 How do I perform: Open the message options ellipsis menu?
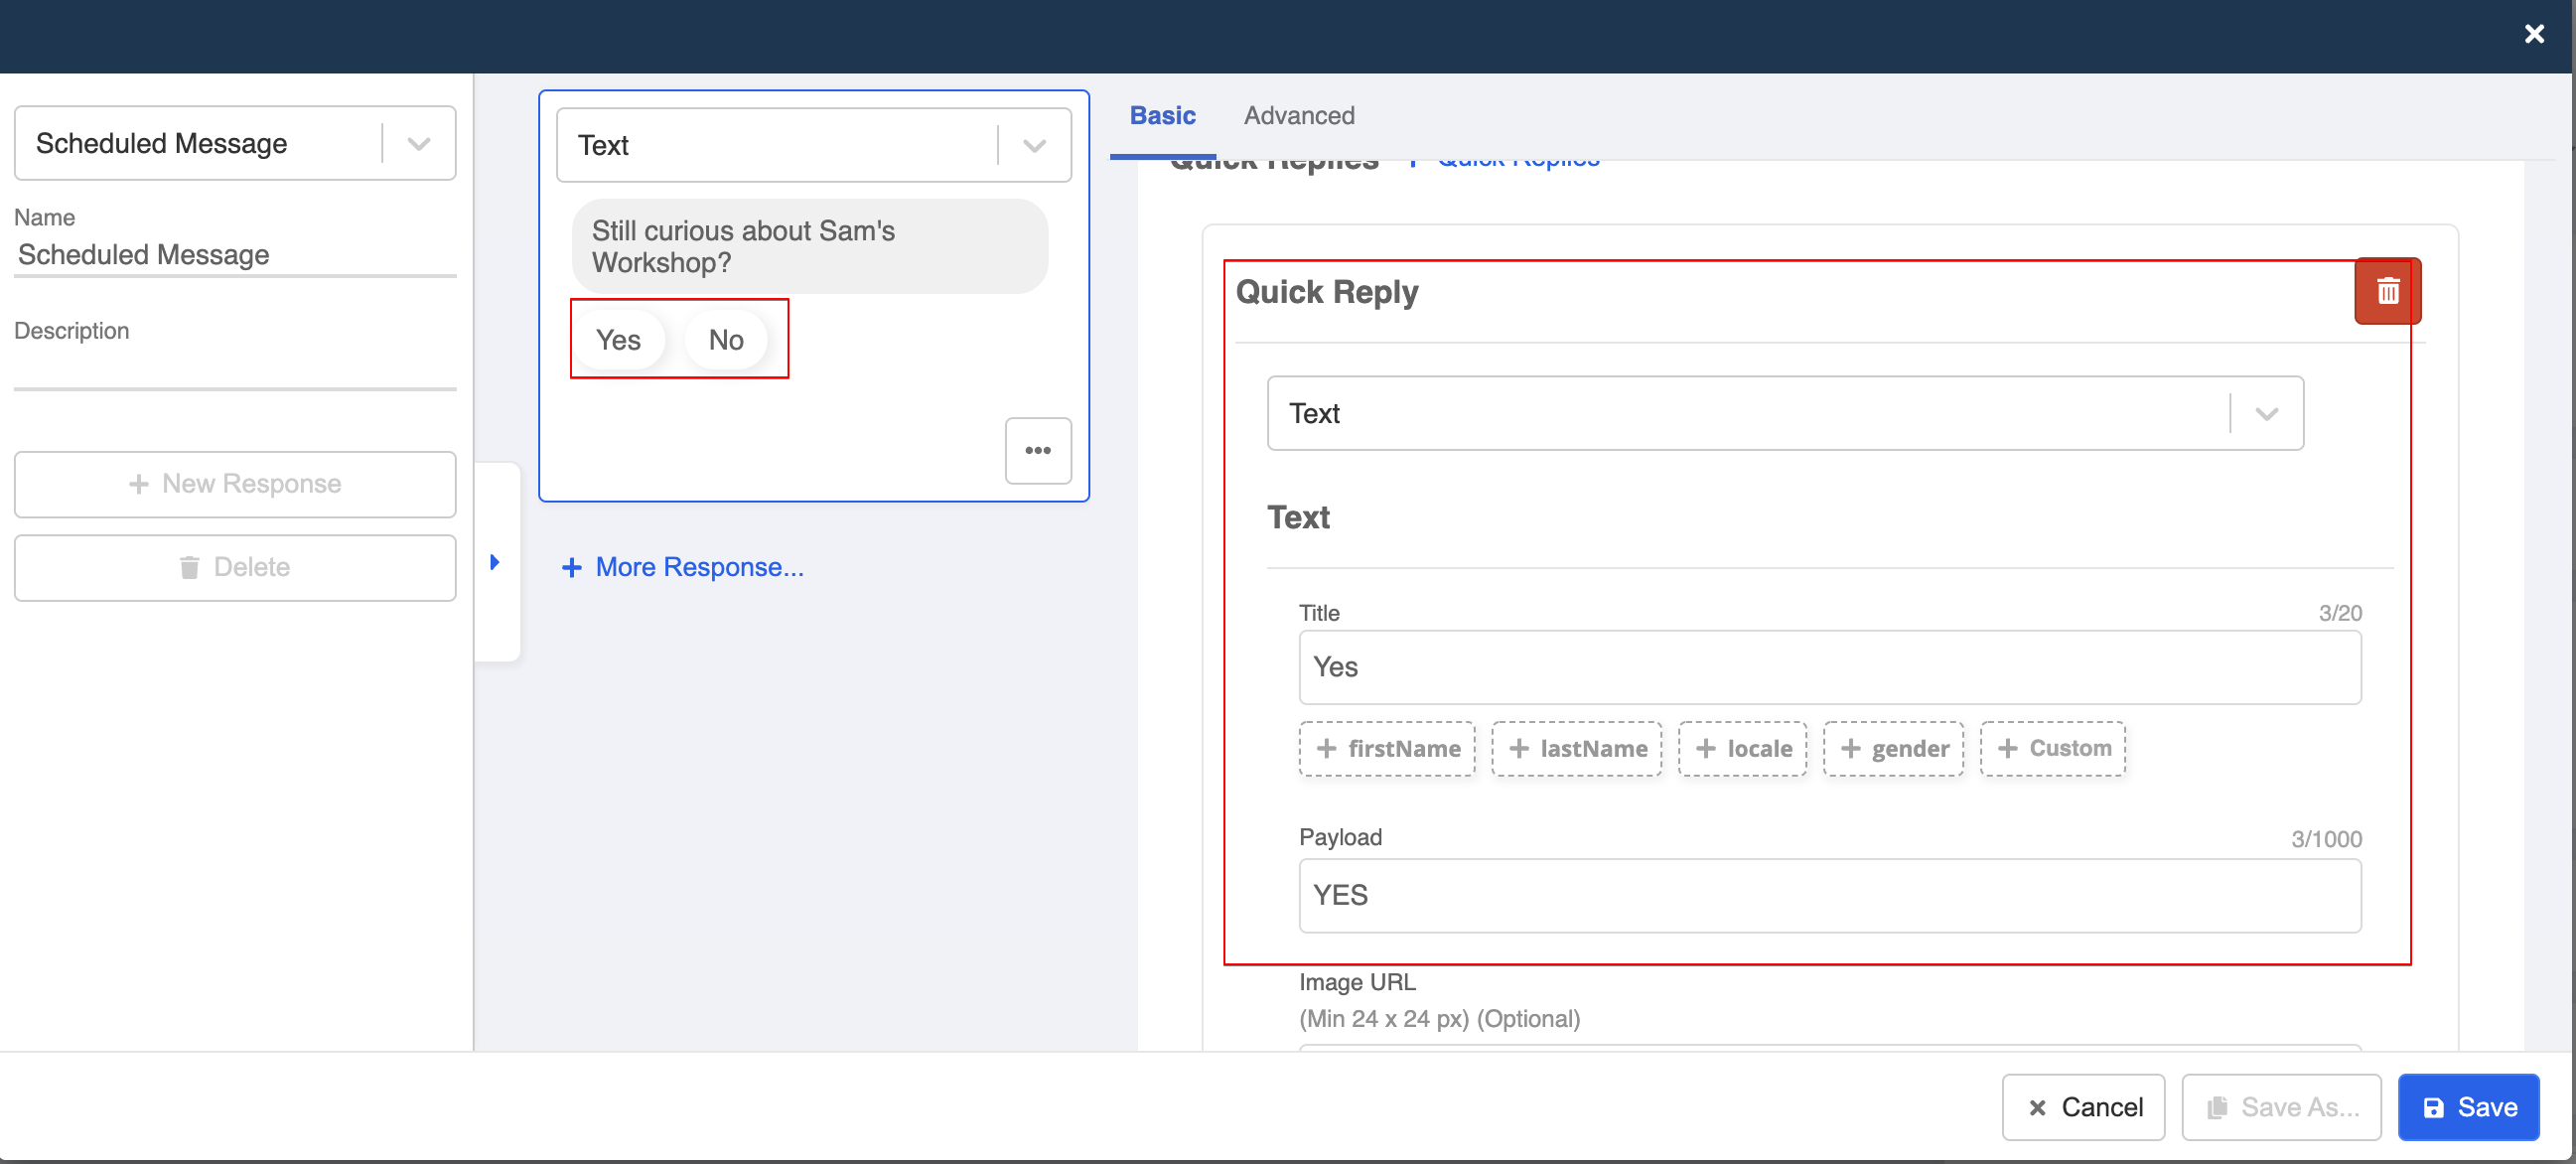pyautogui.click(x=1038, y=450)
